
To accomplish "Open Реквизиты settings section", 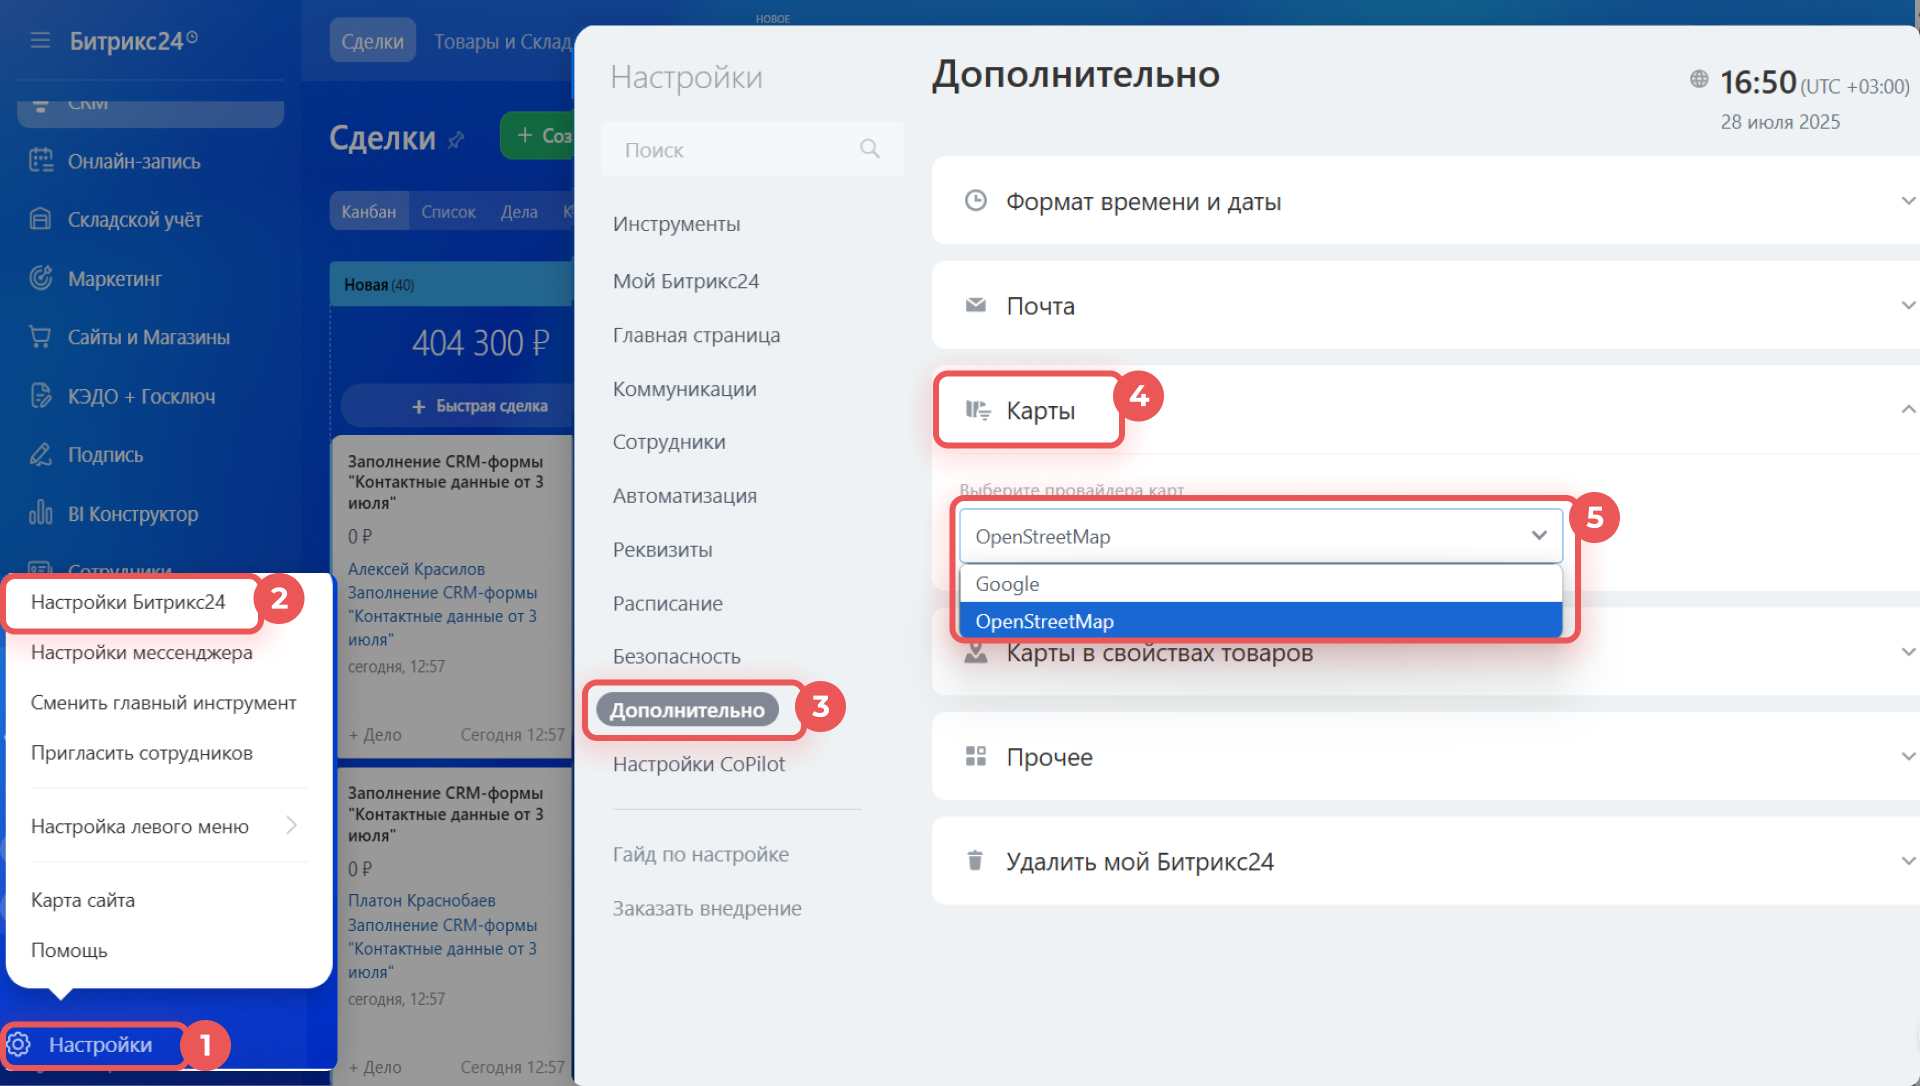I will (662, 550).
